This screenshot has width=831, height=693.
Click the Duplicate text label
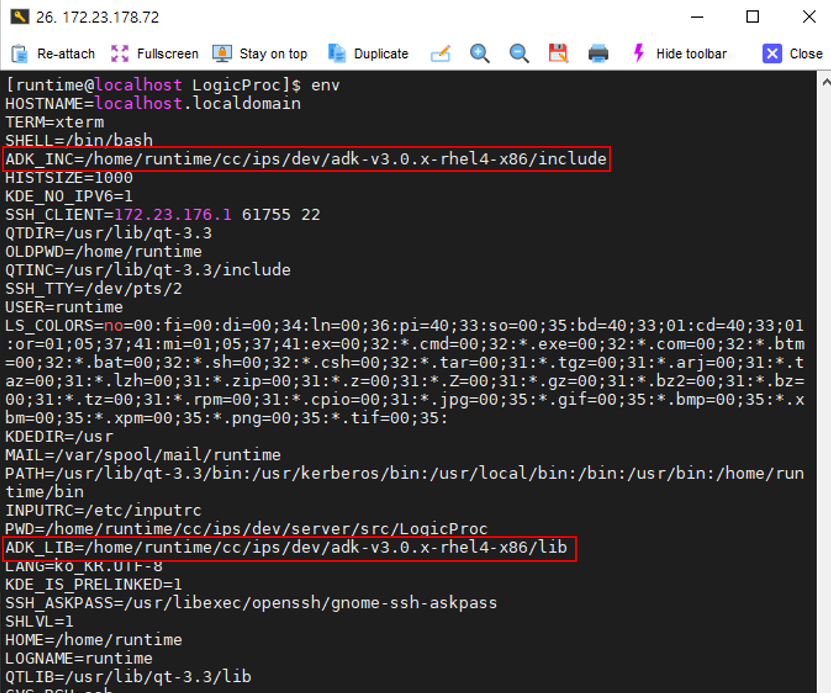381,54
